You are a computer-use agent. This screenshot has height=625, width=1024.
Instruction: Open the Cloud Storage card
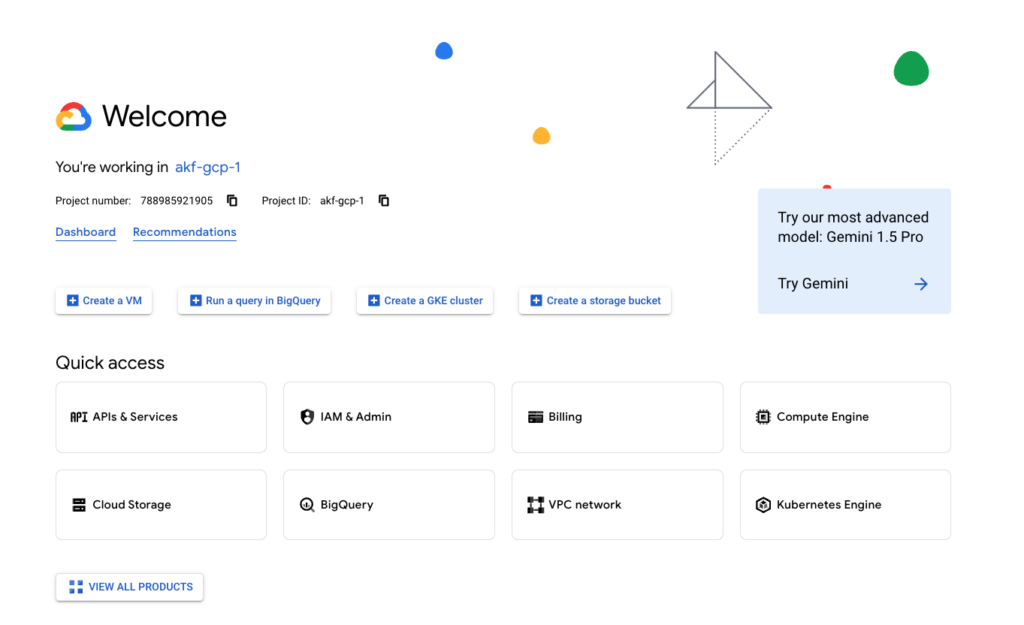click(x=161, y=505)
